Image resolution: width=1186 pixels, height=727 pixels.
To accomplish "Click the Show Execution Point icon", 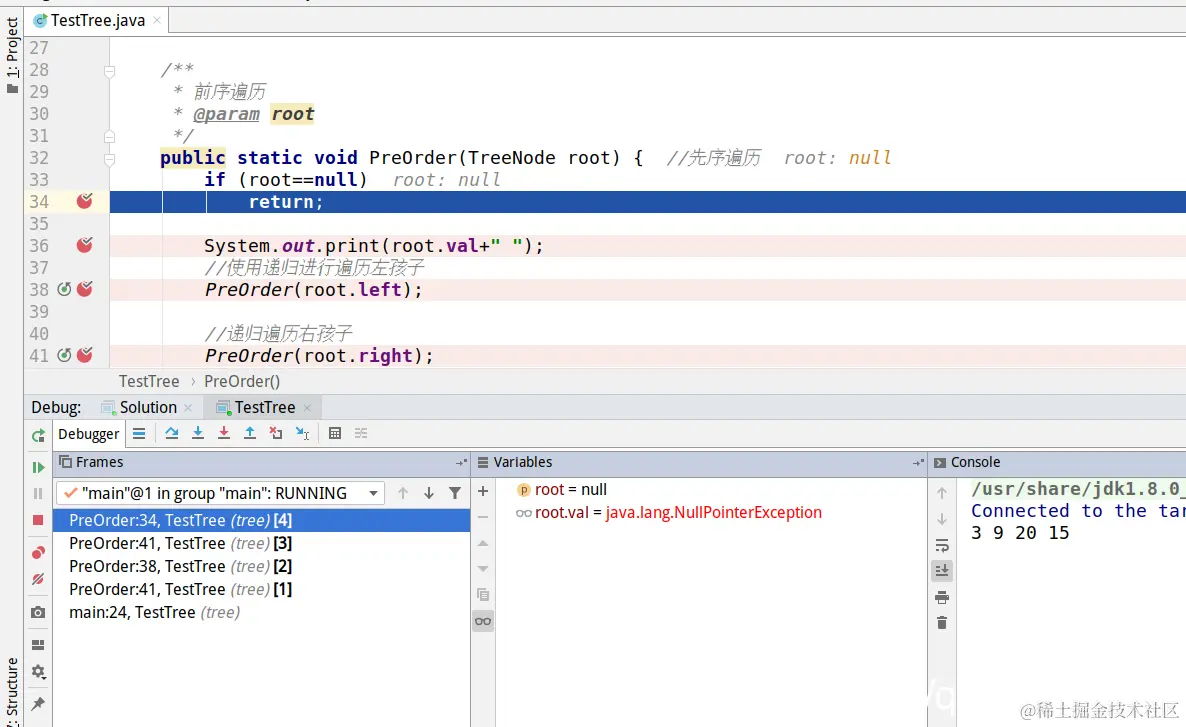I will [x=139, y=433].
